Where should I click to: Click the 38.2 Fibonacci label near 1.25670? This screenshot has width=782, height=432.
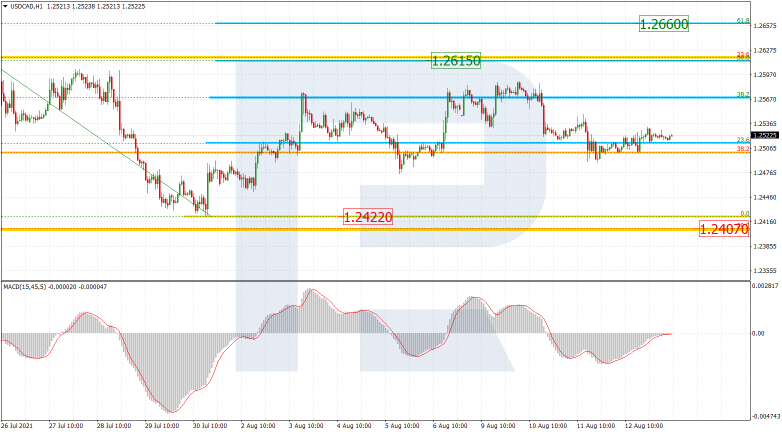tap(743, 94)
